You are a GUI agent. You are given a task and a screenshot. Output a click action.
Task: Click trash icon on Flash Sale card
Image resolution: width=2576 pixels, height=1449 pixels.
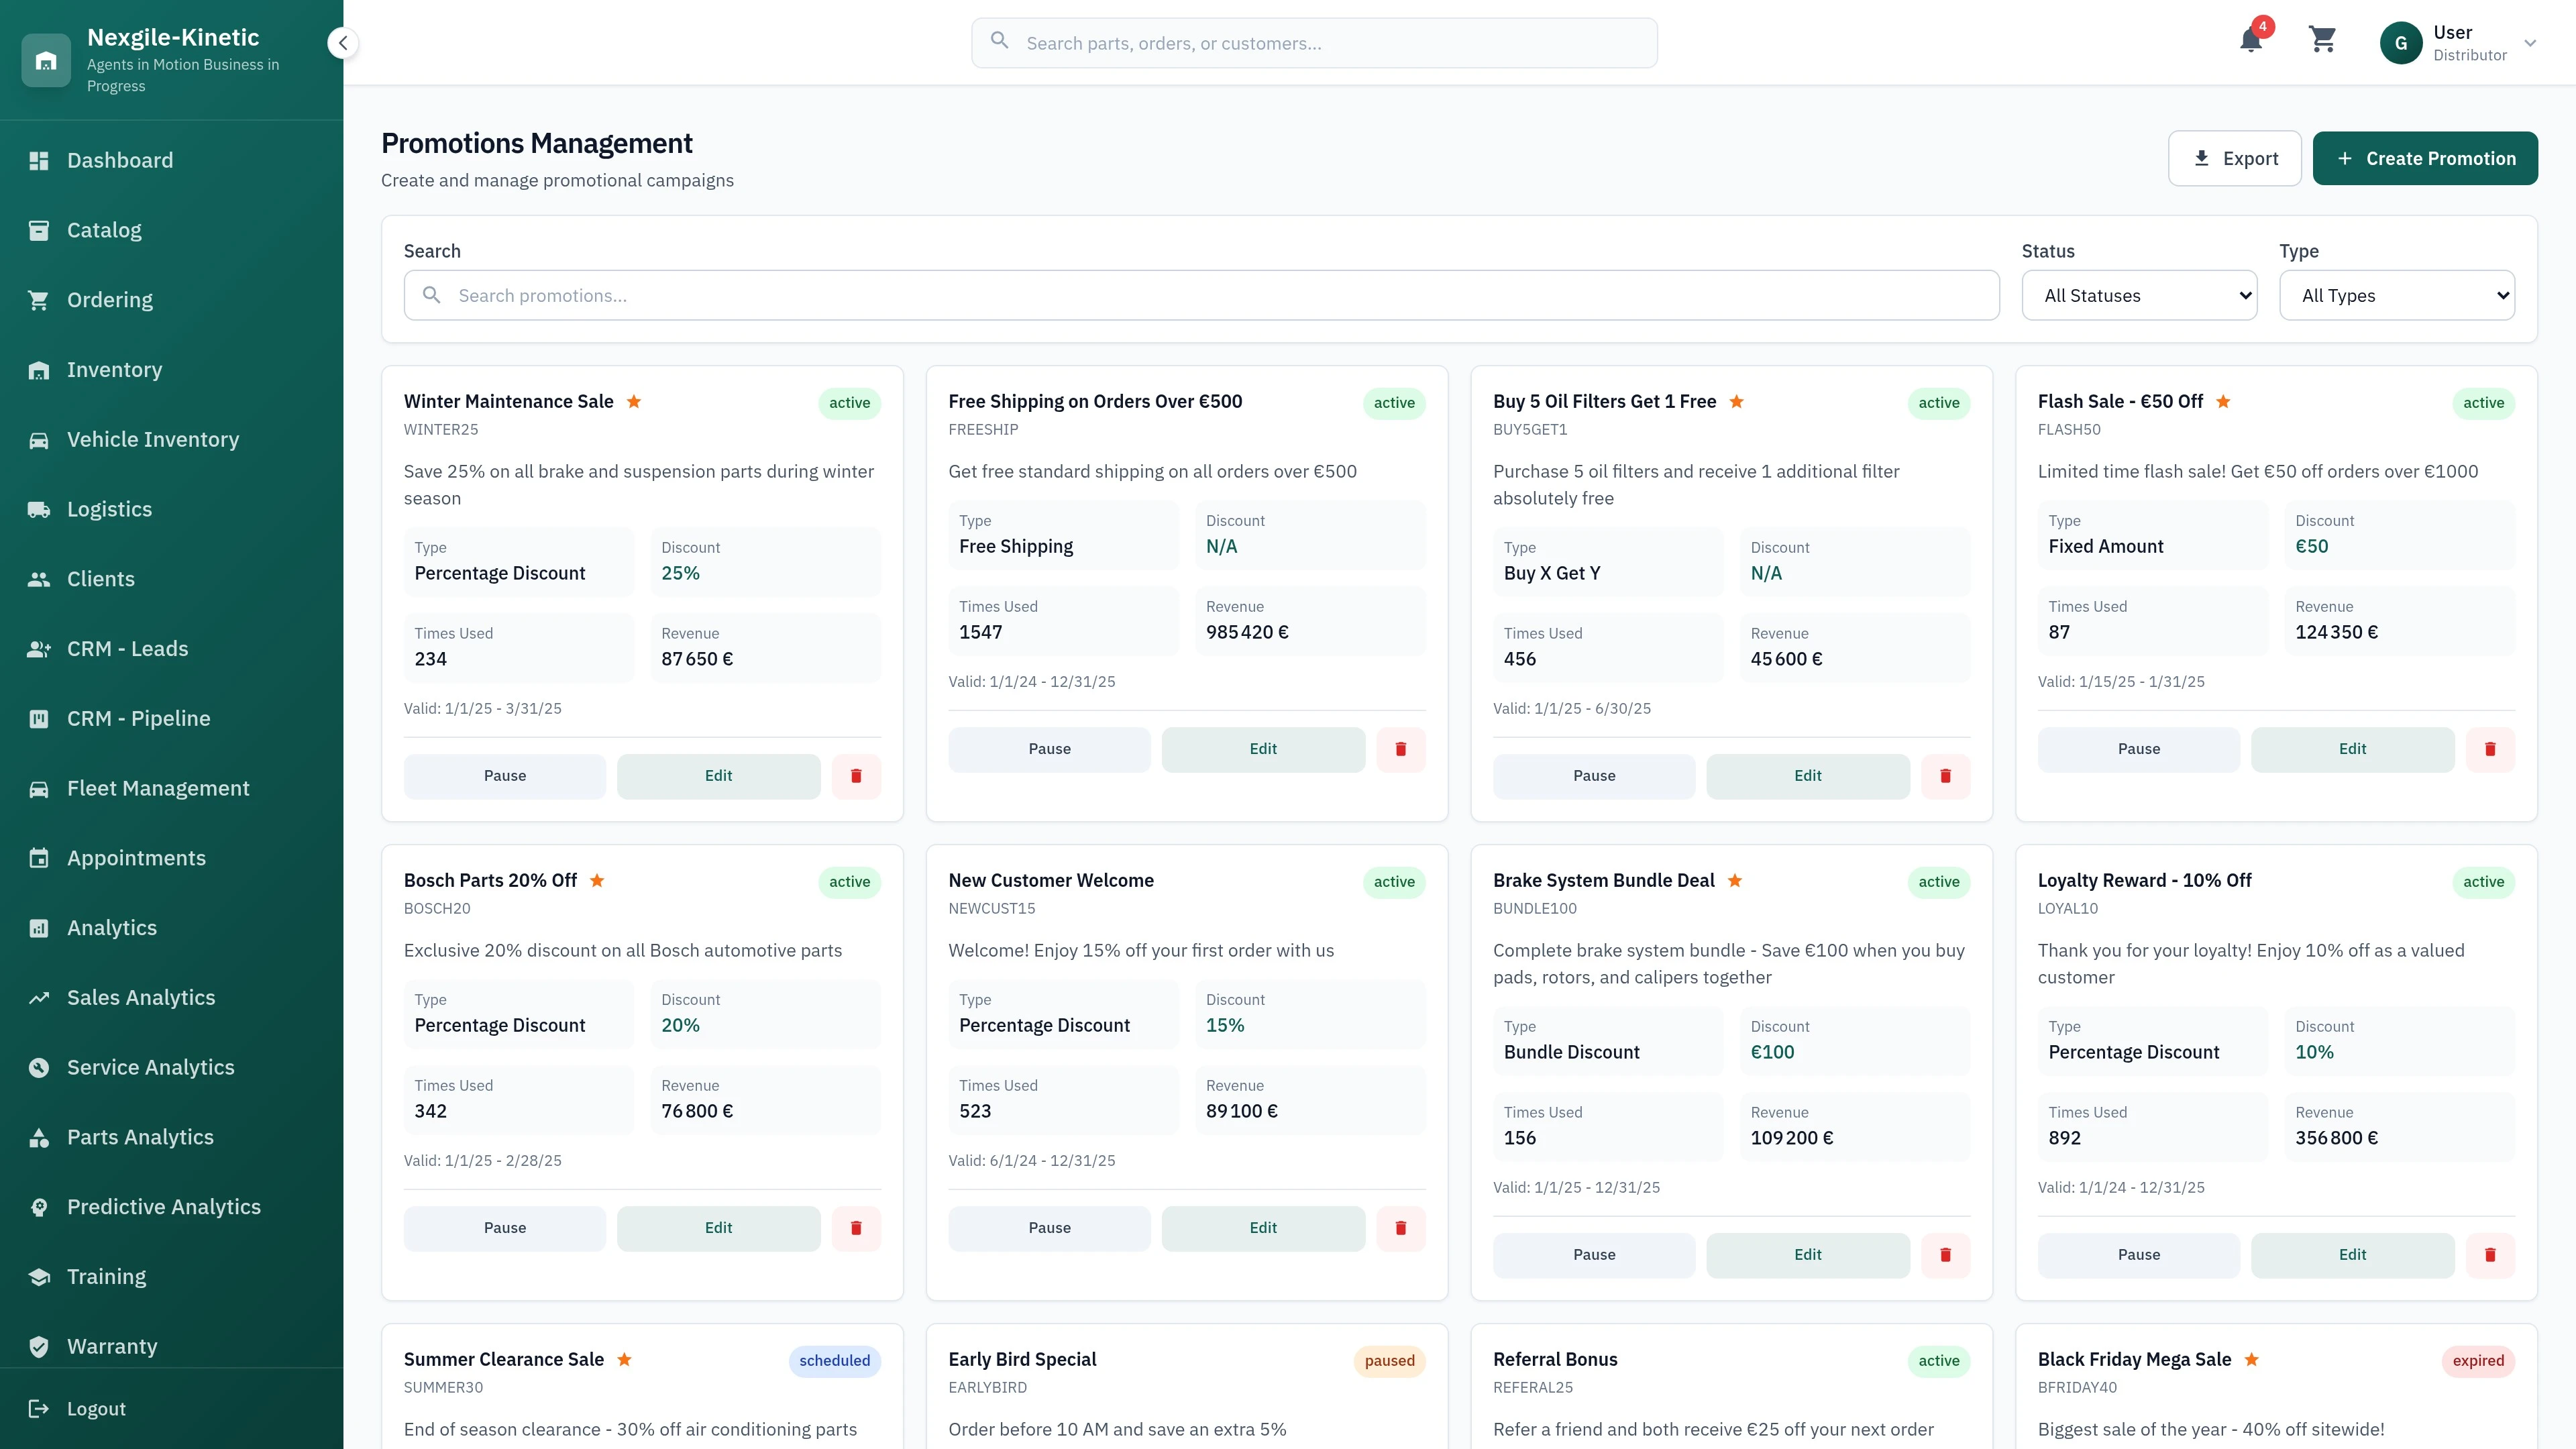(x=2490, y=749)
